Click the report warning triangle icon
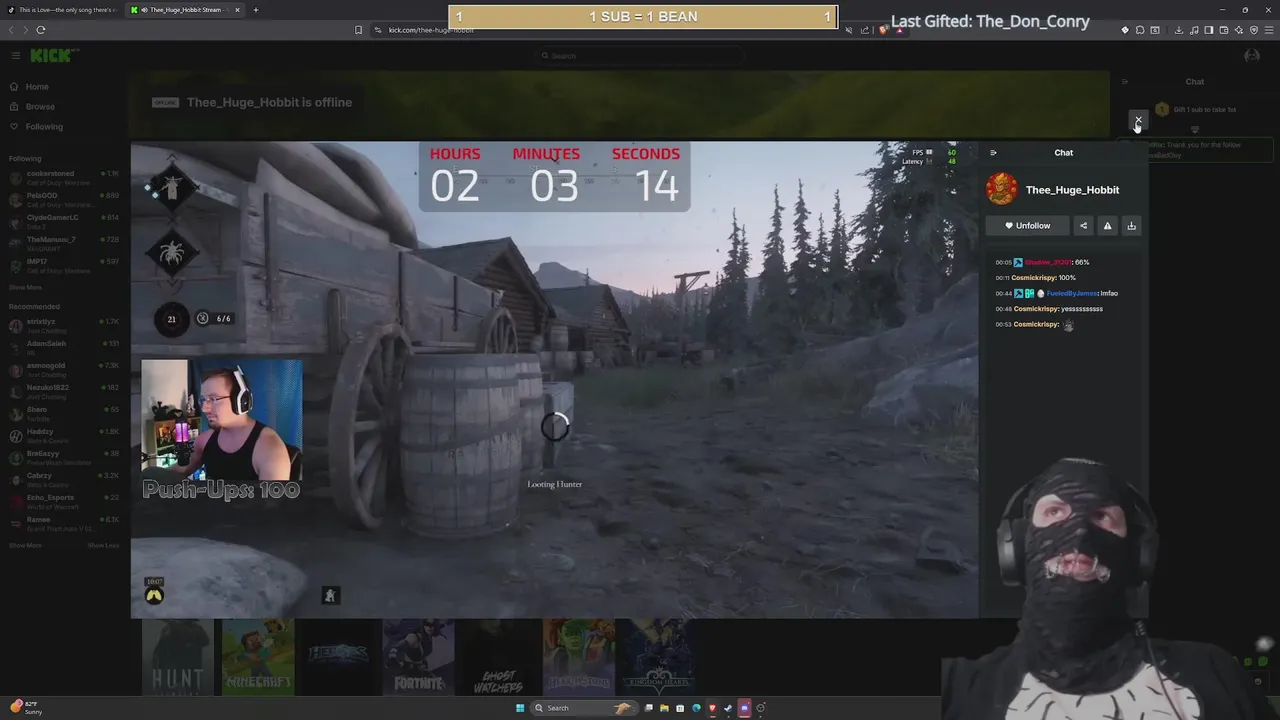 [1107, 226]
